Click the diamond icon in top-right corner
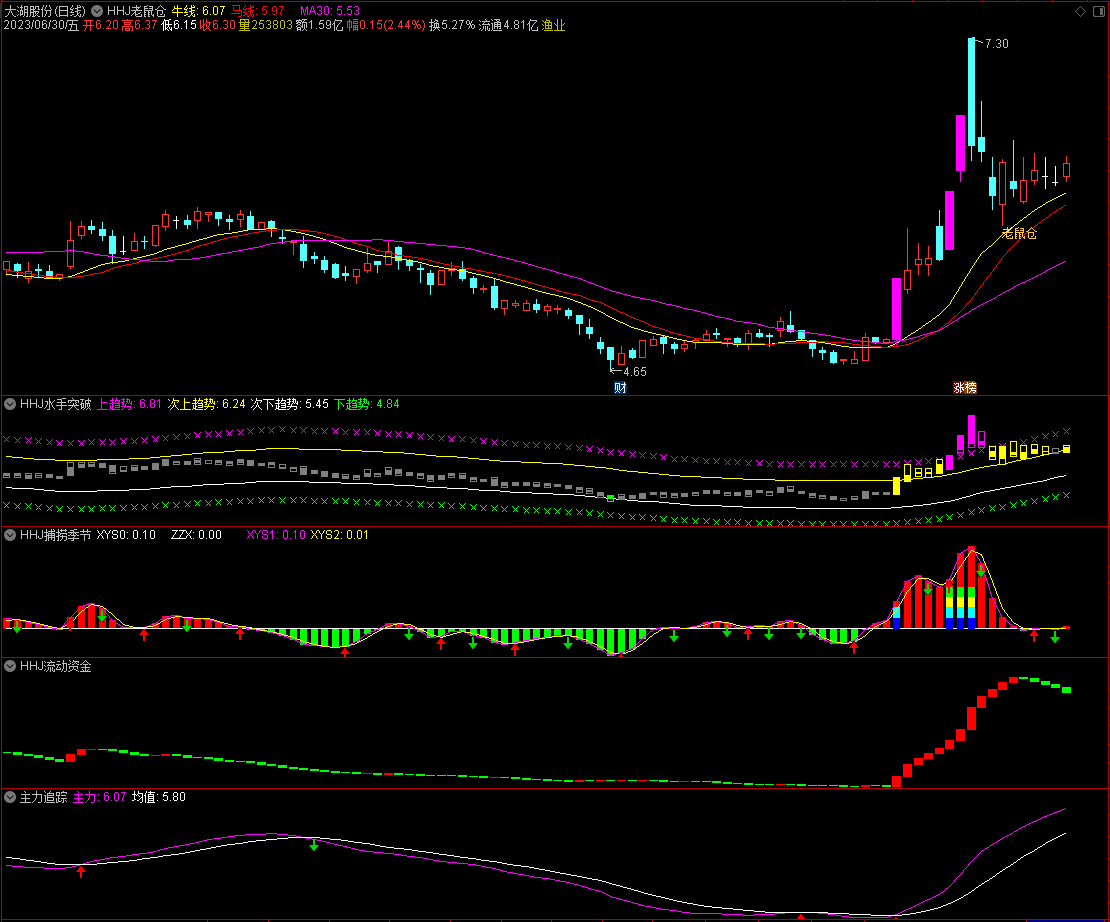 pos(1079,11)
